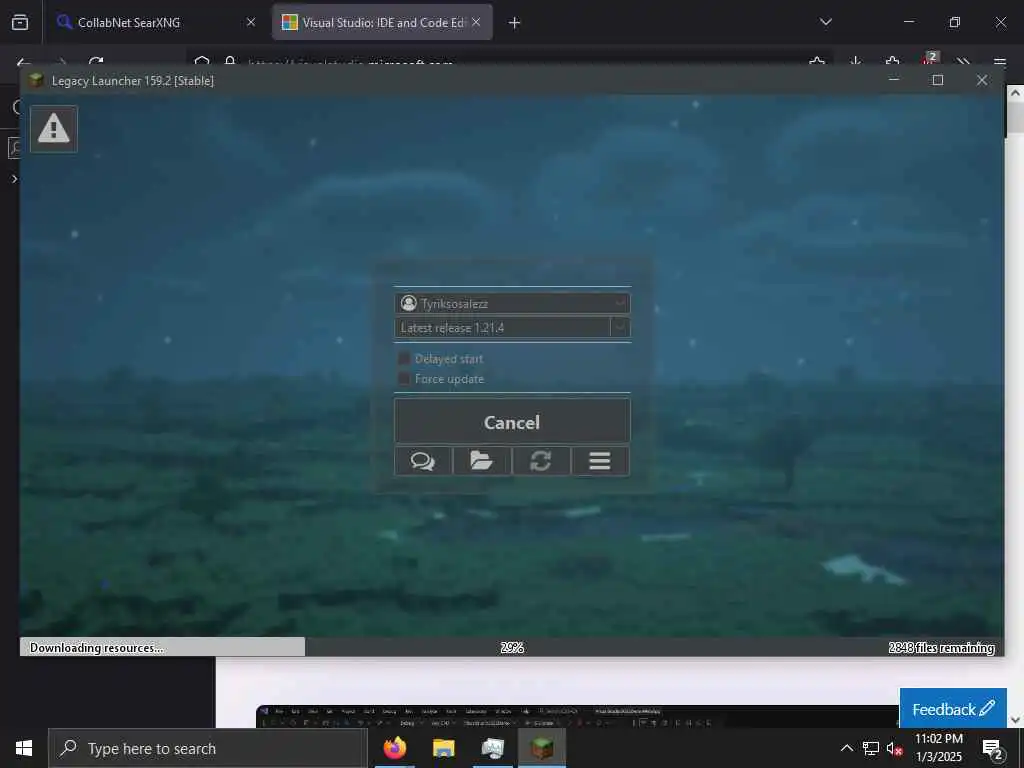Click the Downloading resources status text
Screen dimensions: 1024x768
click(x=97, y=648)
